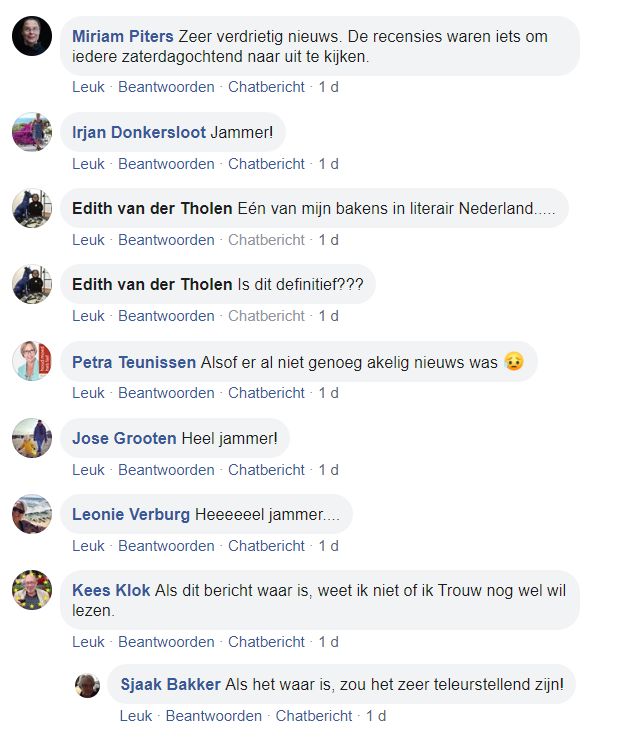Click Chatbericht under Jose Grooten's comment
The image size is (620, 737).
coord(266,470)
